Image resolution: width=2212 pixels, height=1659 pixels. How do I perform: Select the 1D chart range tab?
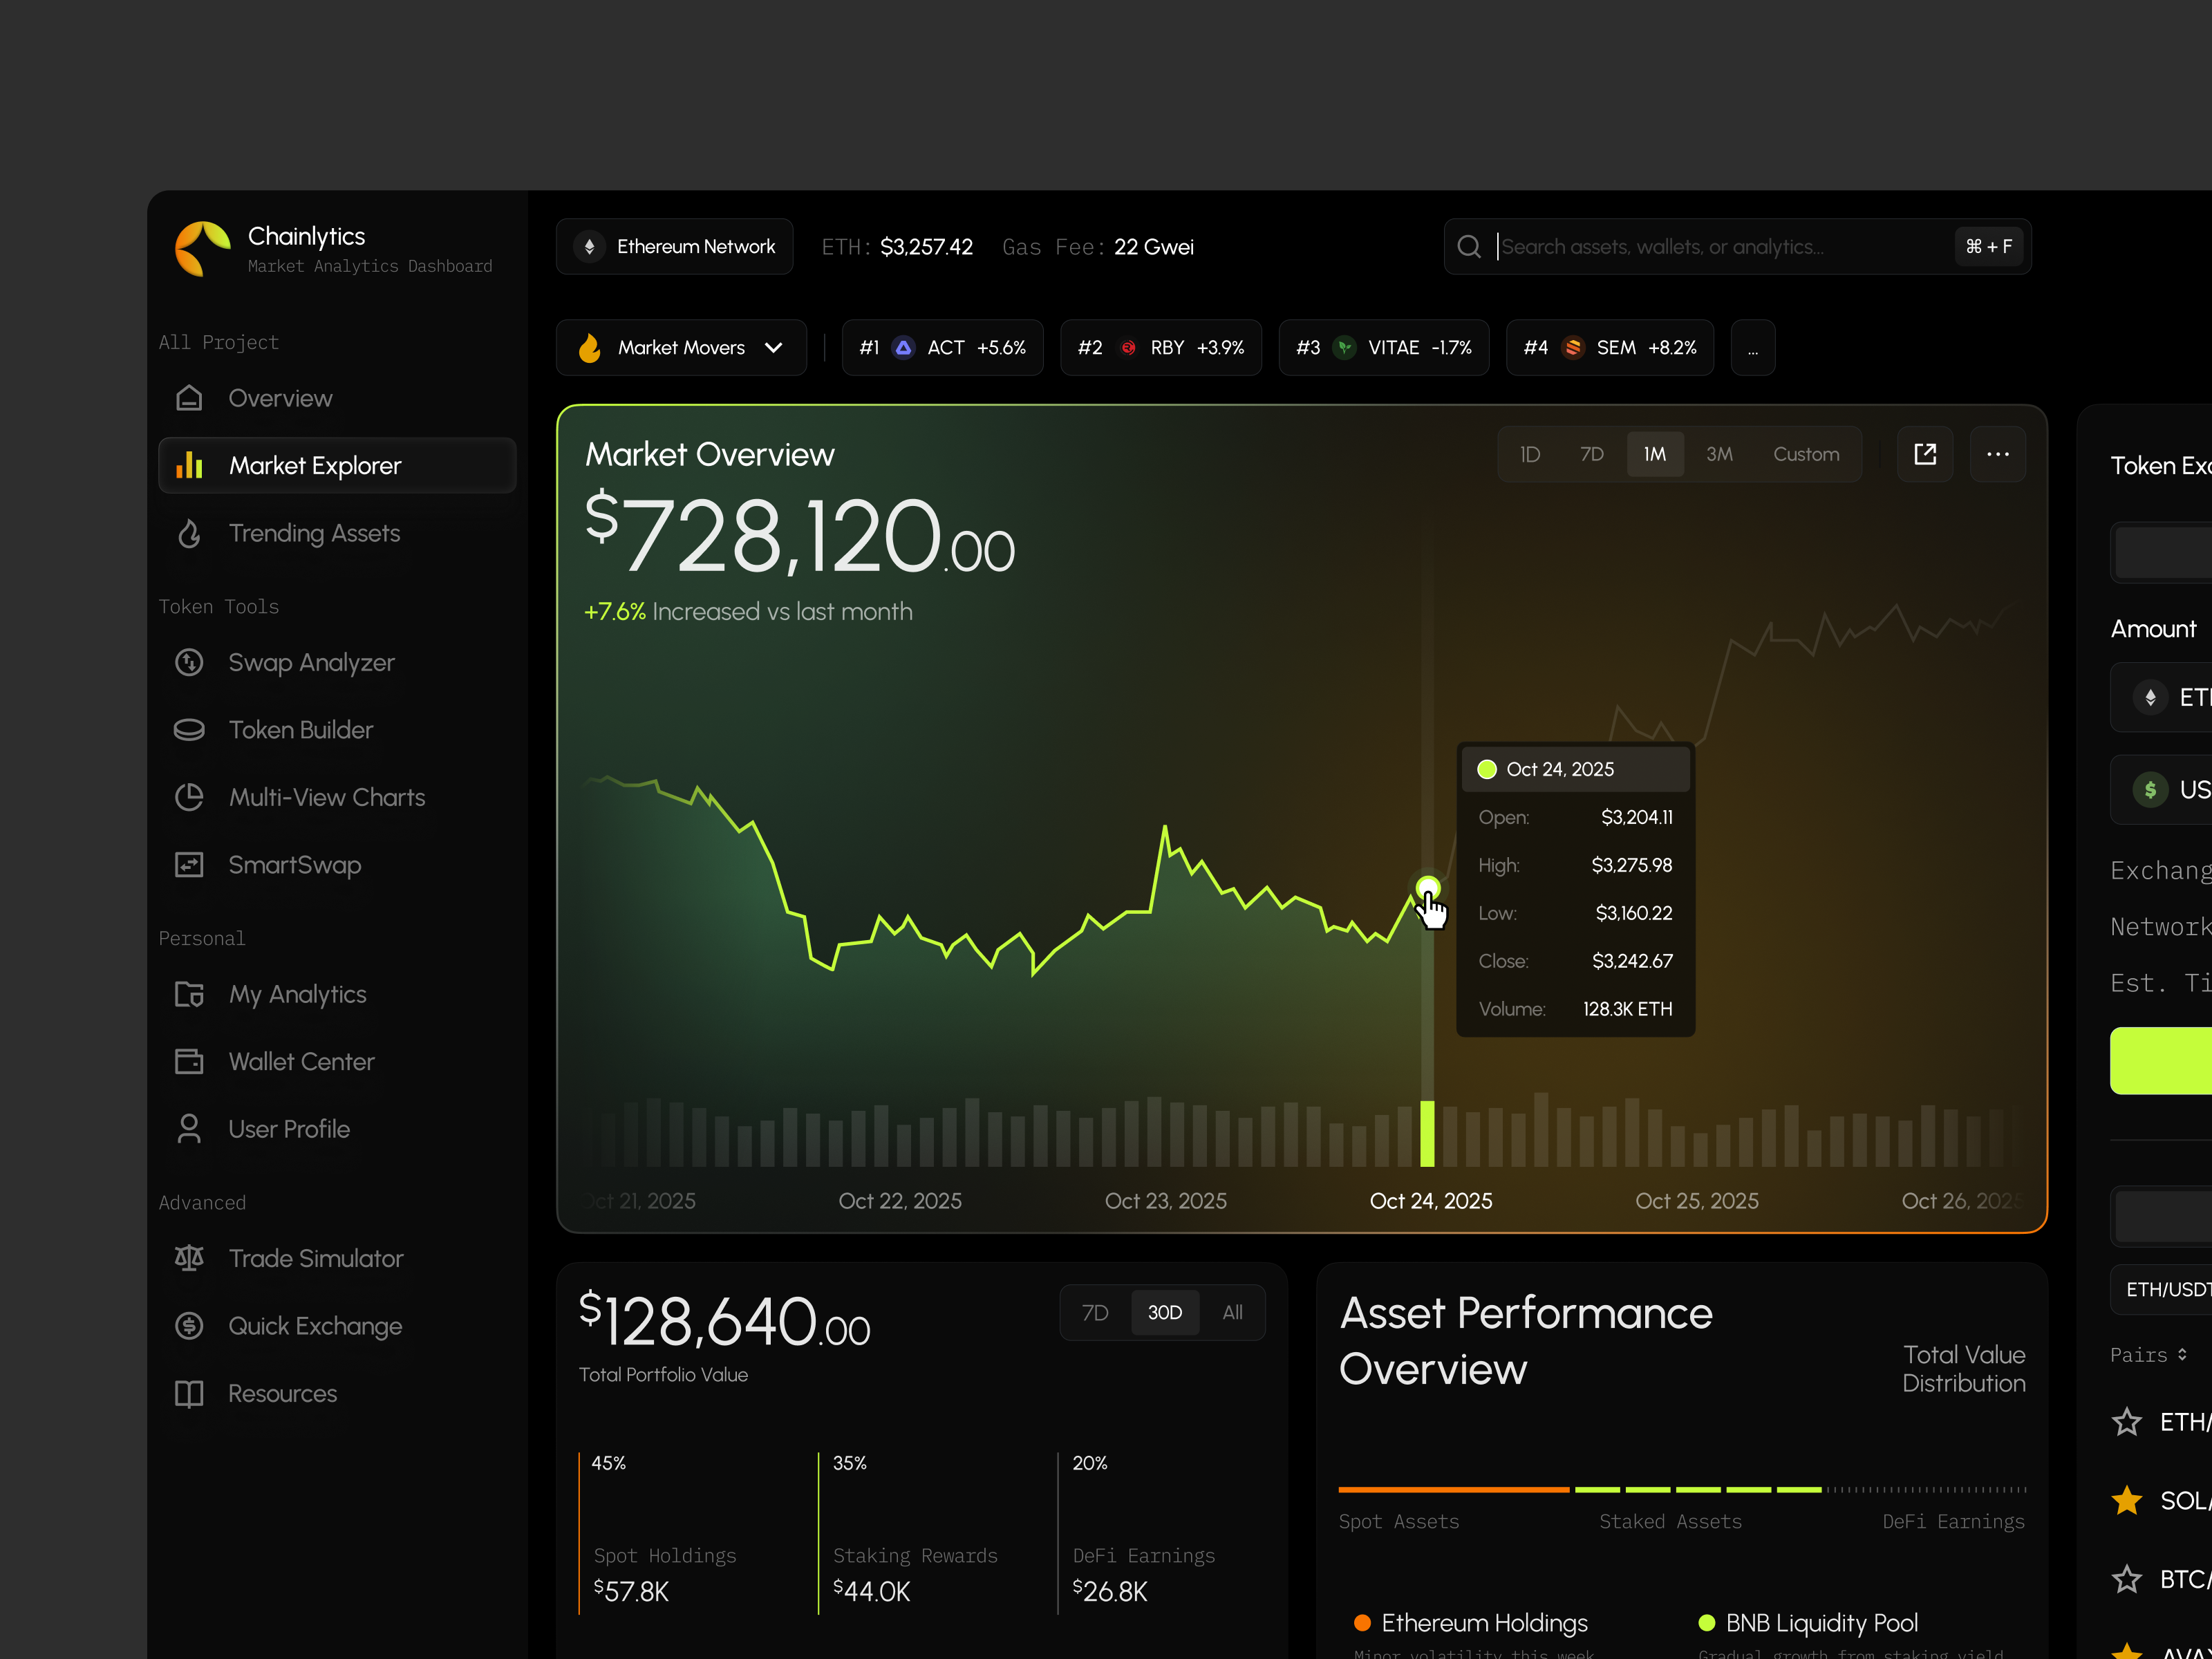click(x=1530, y=454)
